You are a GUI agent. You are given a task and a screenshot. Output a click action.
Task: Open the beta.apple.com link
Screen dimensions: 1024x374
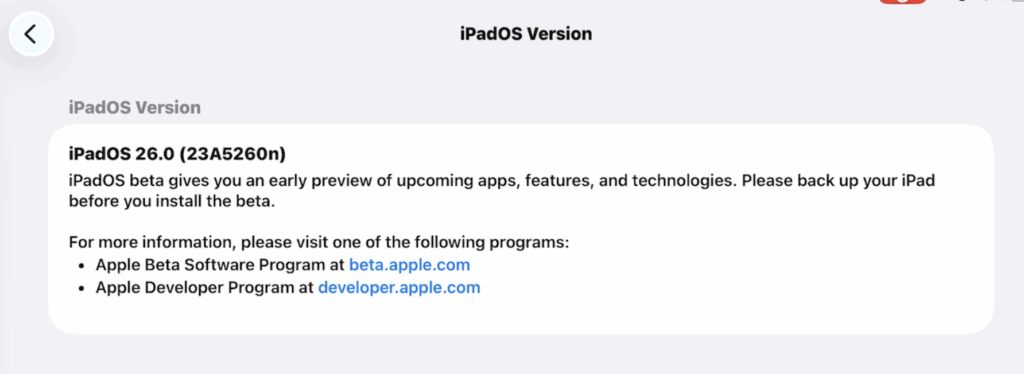pos(409,265)
